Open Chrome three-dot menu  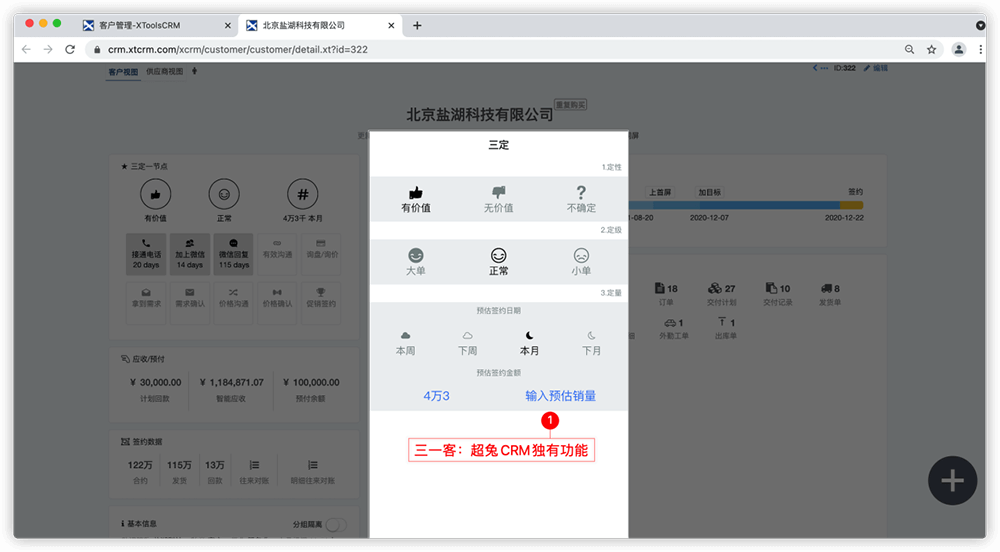pyautogui.click(x=980, y=49)
